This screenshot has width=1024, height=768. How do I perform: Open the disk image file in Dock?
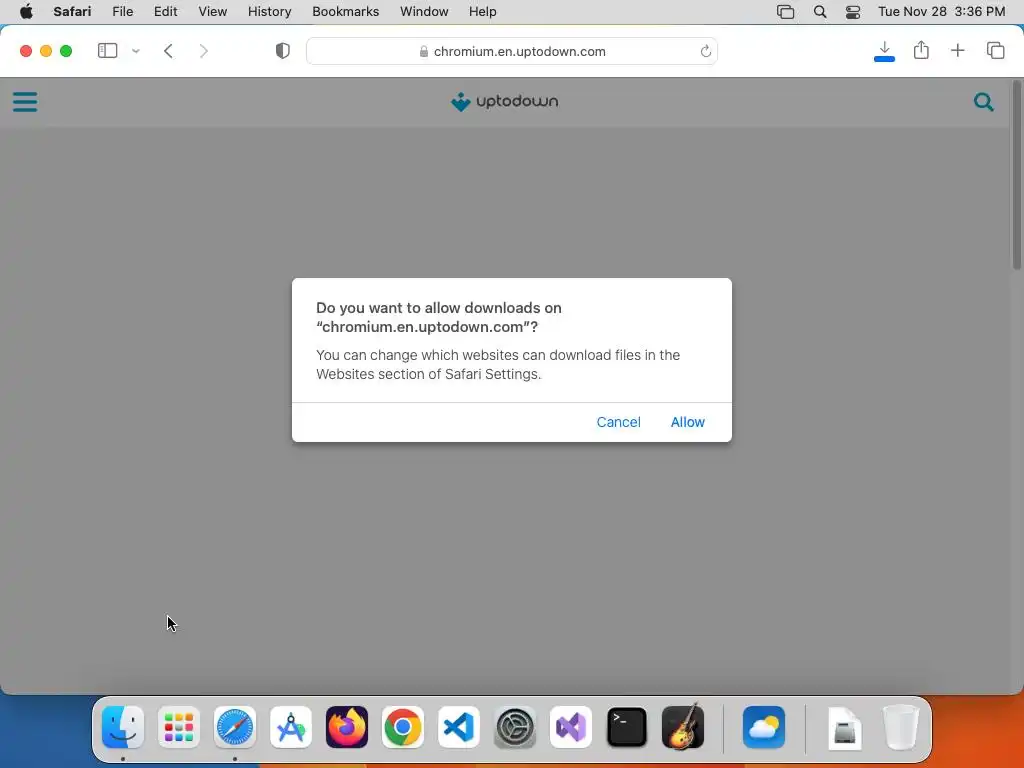tap(844, 727)
